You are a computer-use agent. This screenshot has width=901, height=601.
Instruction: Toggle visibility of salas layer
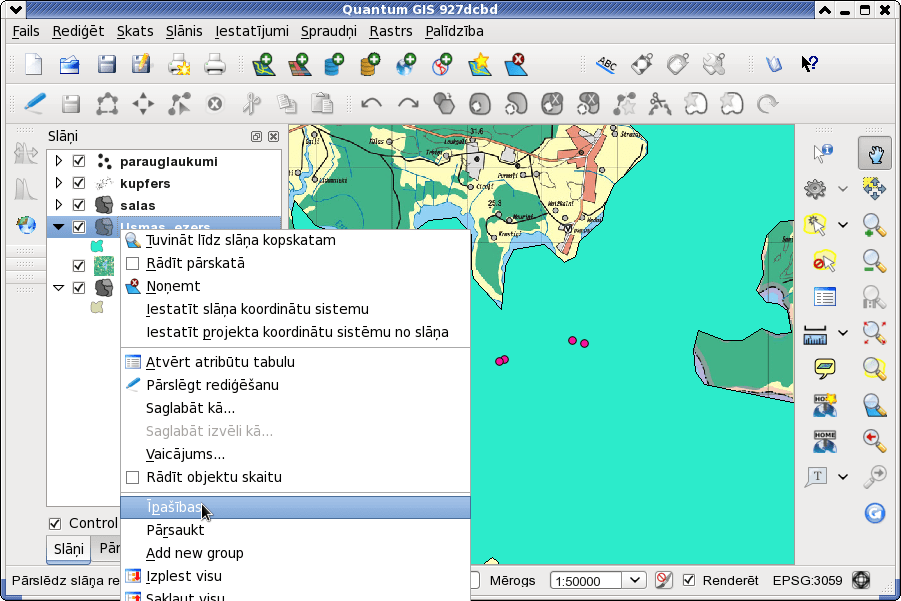[79, 205]
